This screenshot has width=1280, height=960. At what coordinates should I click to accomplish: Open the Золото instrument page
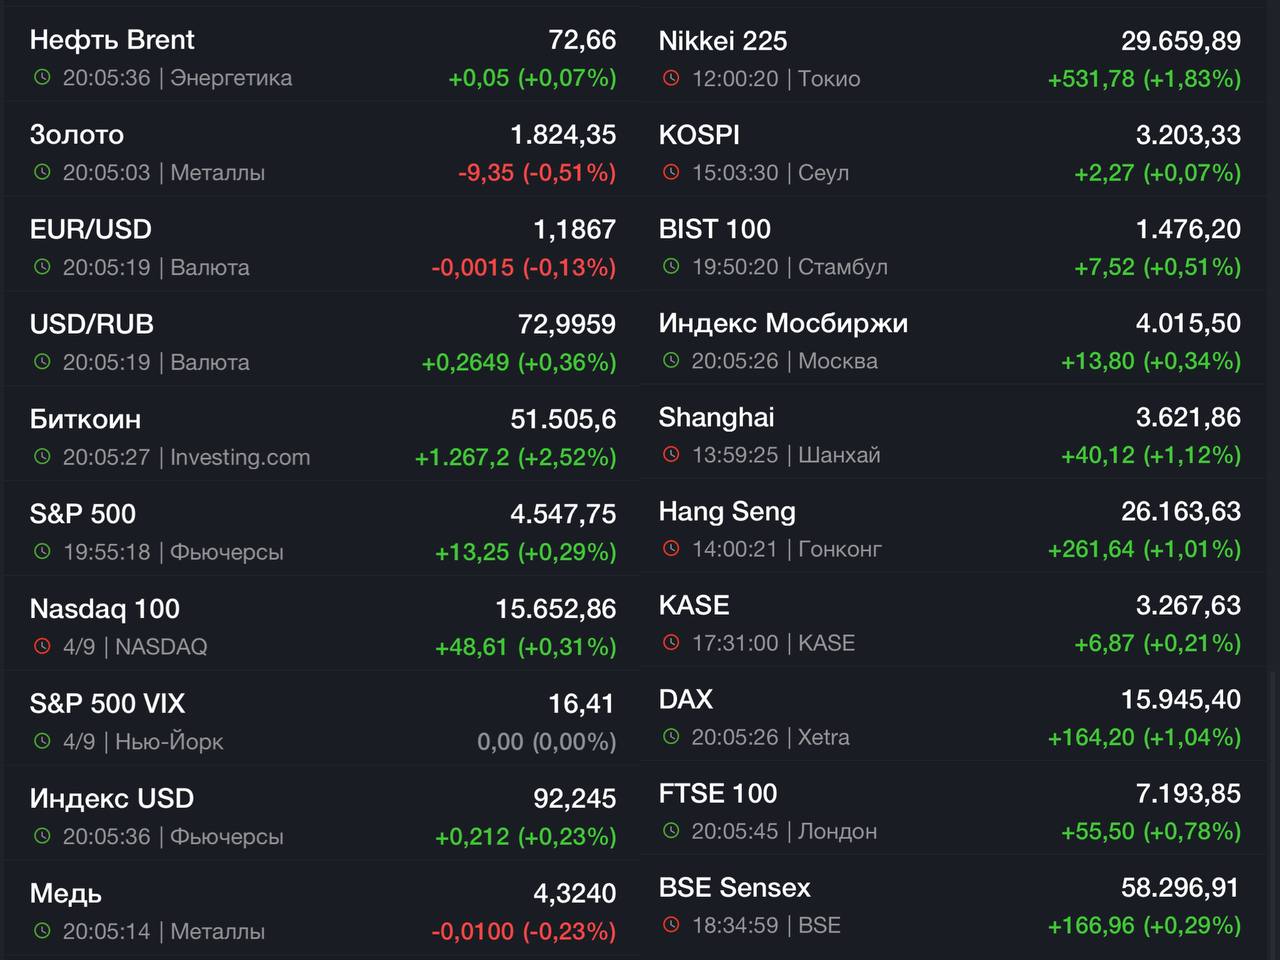tap(77, 135)
